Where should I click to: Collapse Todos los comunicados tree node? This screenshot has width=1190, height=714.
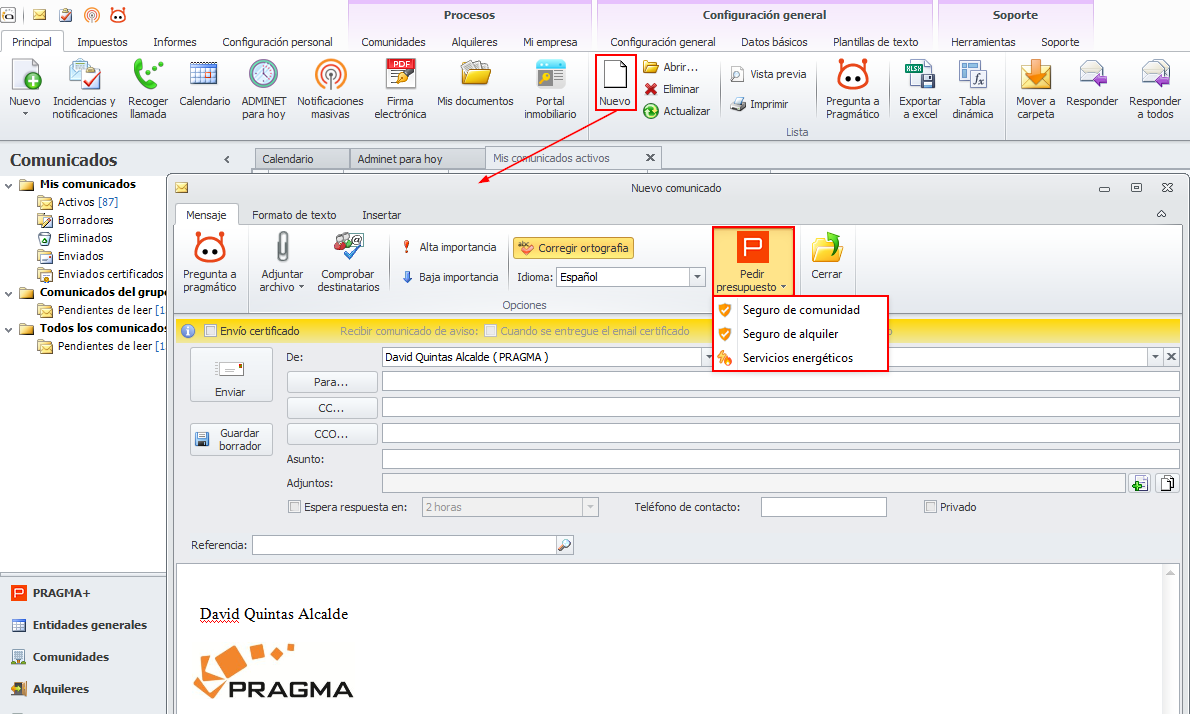pos(8,329)
